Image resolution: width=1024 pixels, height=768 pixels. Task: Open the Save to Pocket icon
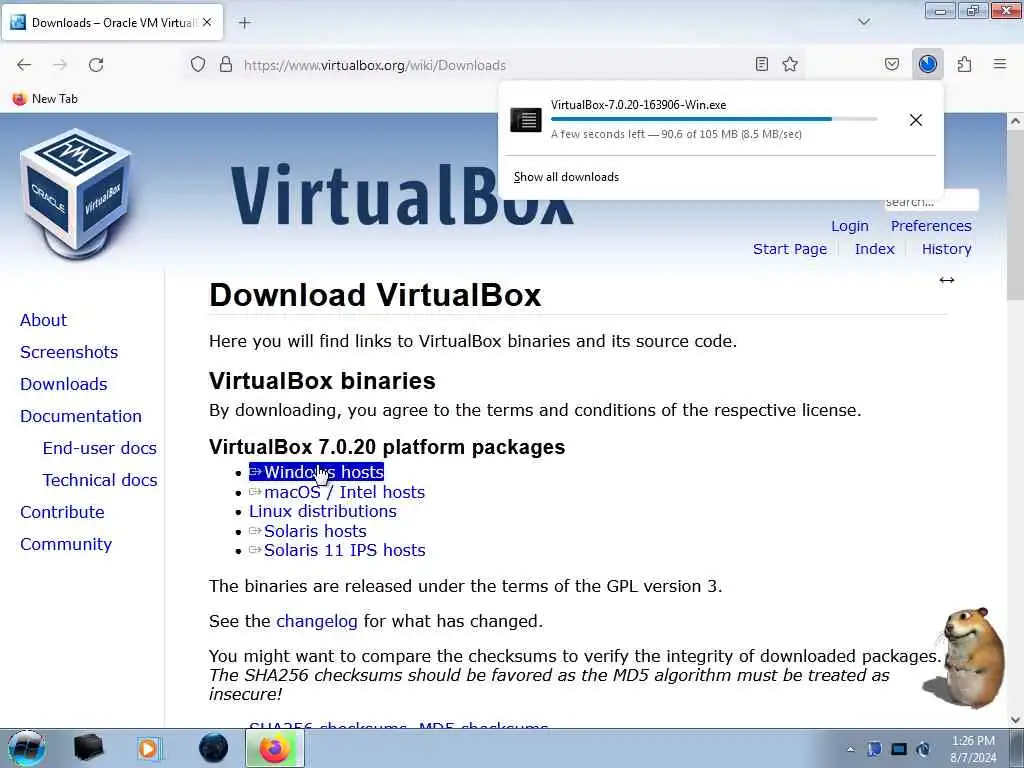[x=892, y=64]
